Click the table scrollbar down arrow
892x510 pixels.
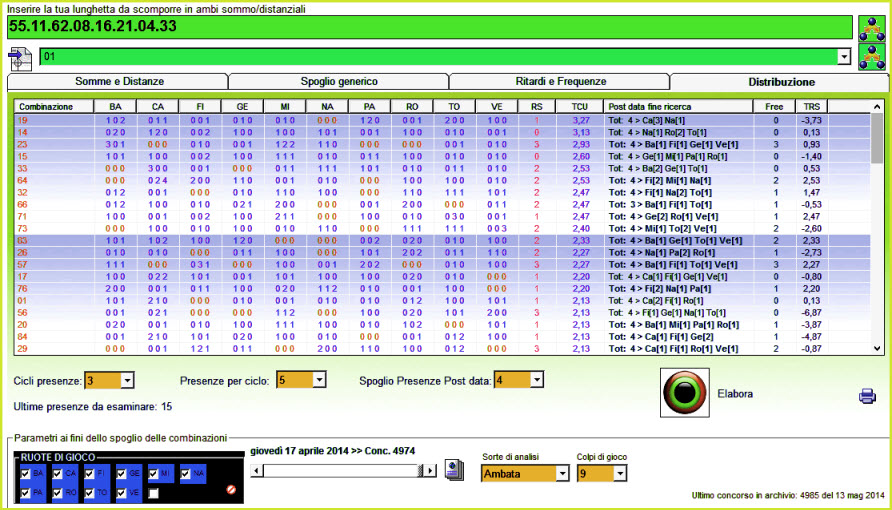pos(877,349)
